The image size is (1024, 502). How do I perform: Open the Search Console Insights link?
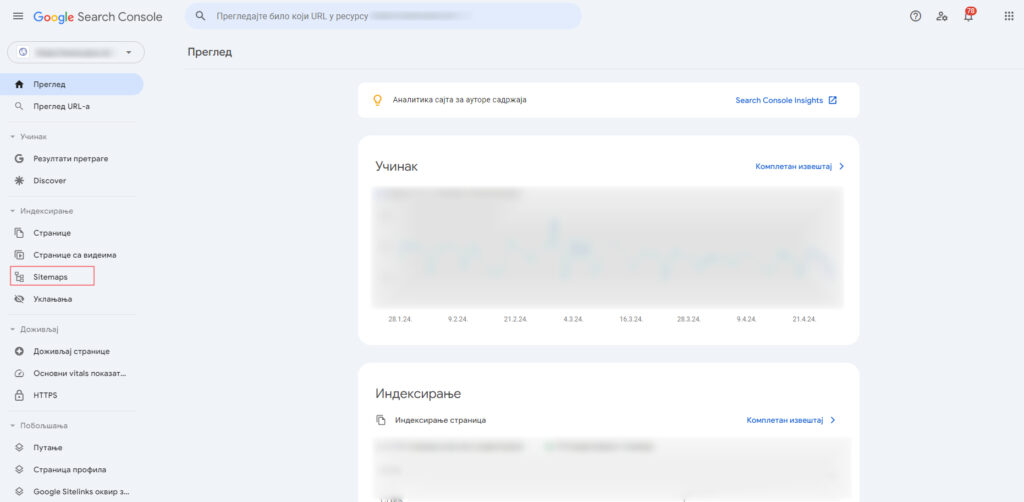click(x=785, y=100)
